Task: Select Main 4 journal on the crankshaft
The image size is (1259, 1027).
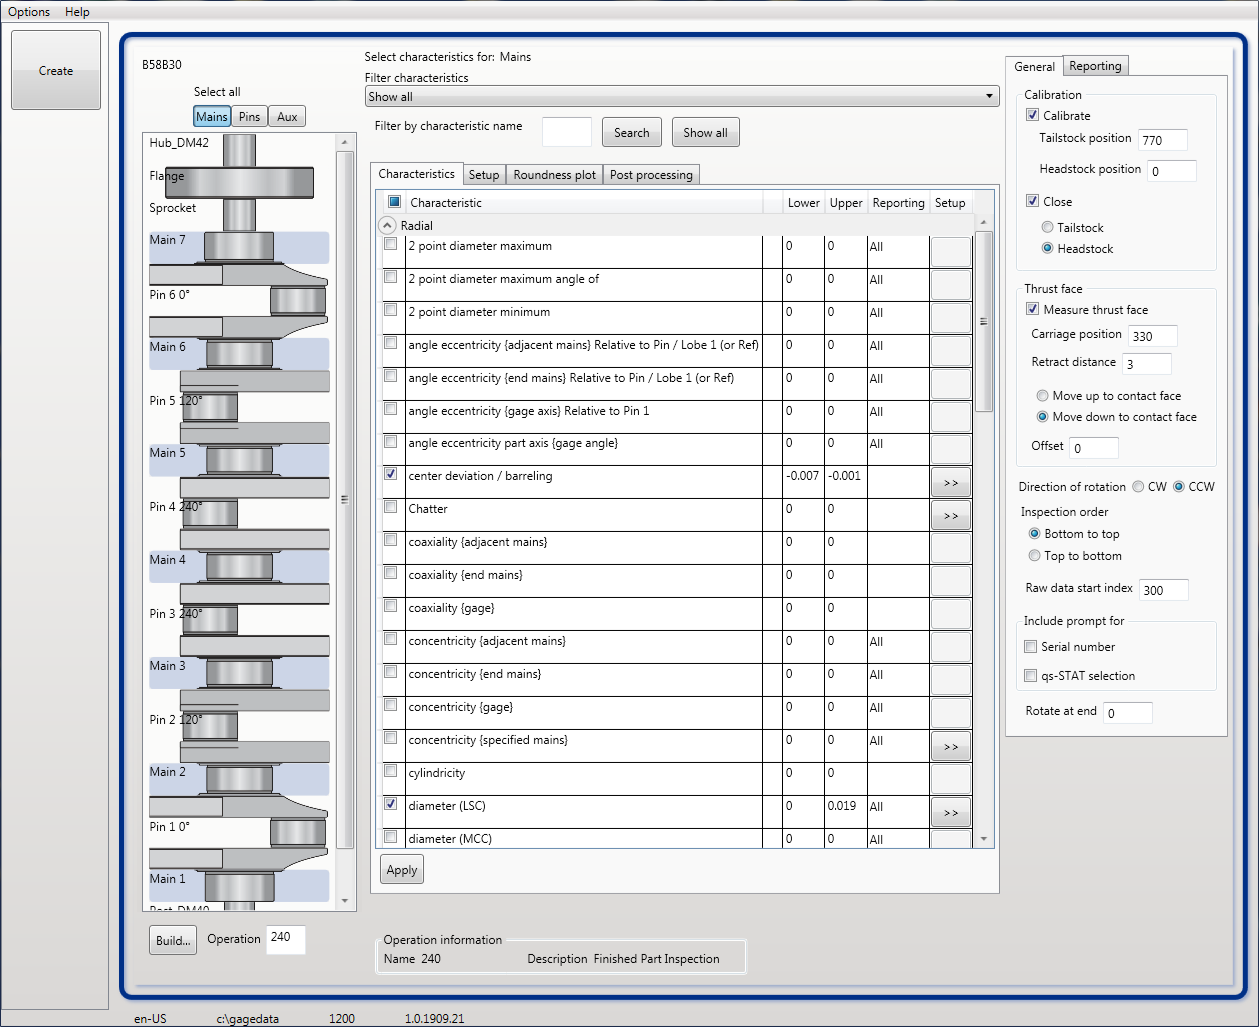Action: (x=166, y=560)
